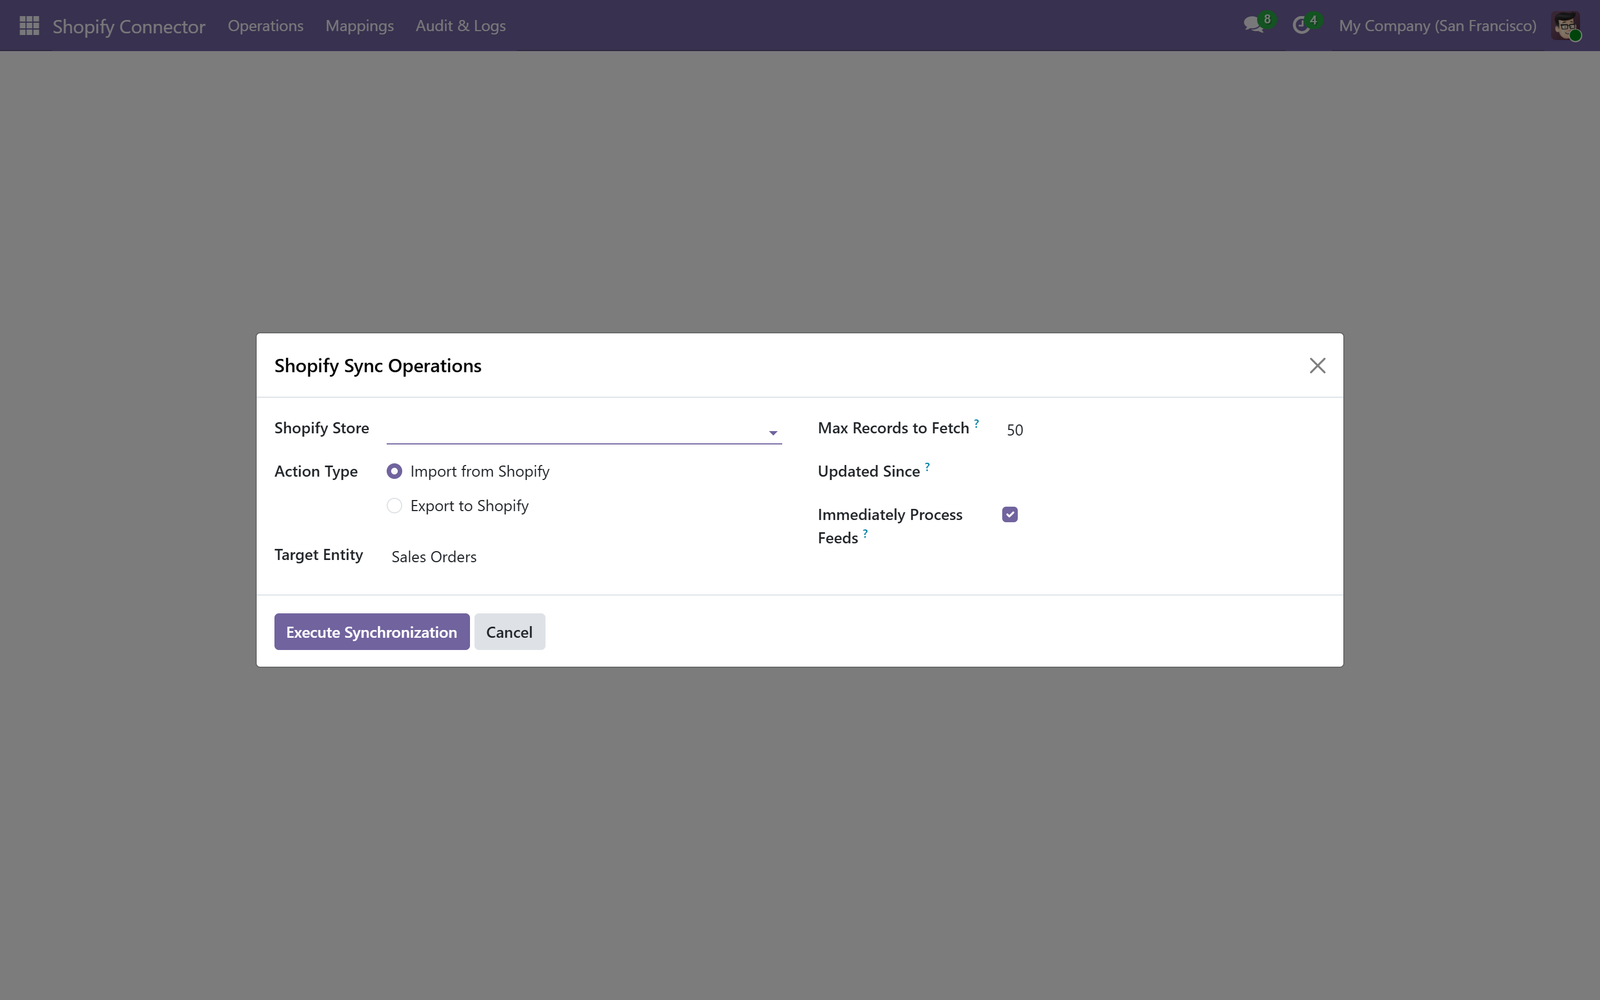1600x1000 pixels.
Task: Uncheck Immediately Process Feeds checkbox
Action: click(1010, 514)
